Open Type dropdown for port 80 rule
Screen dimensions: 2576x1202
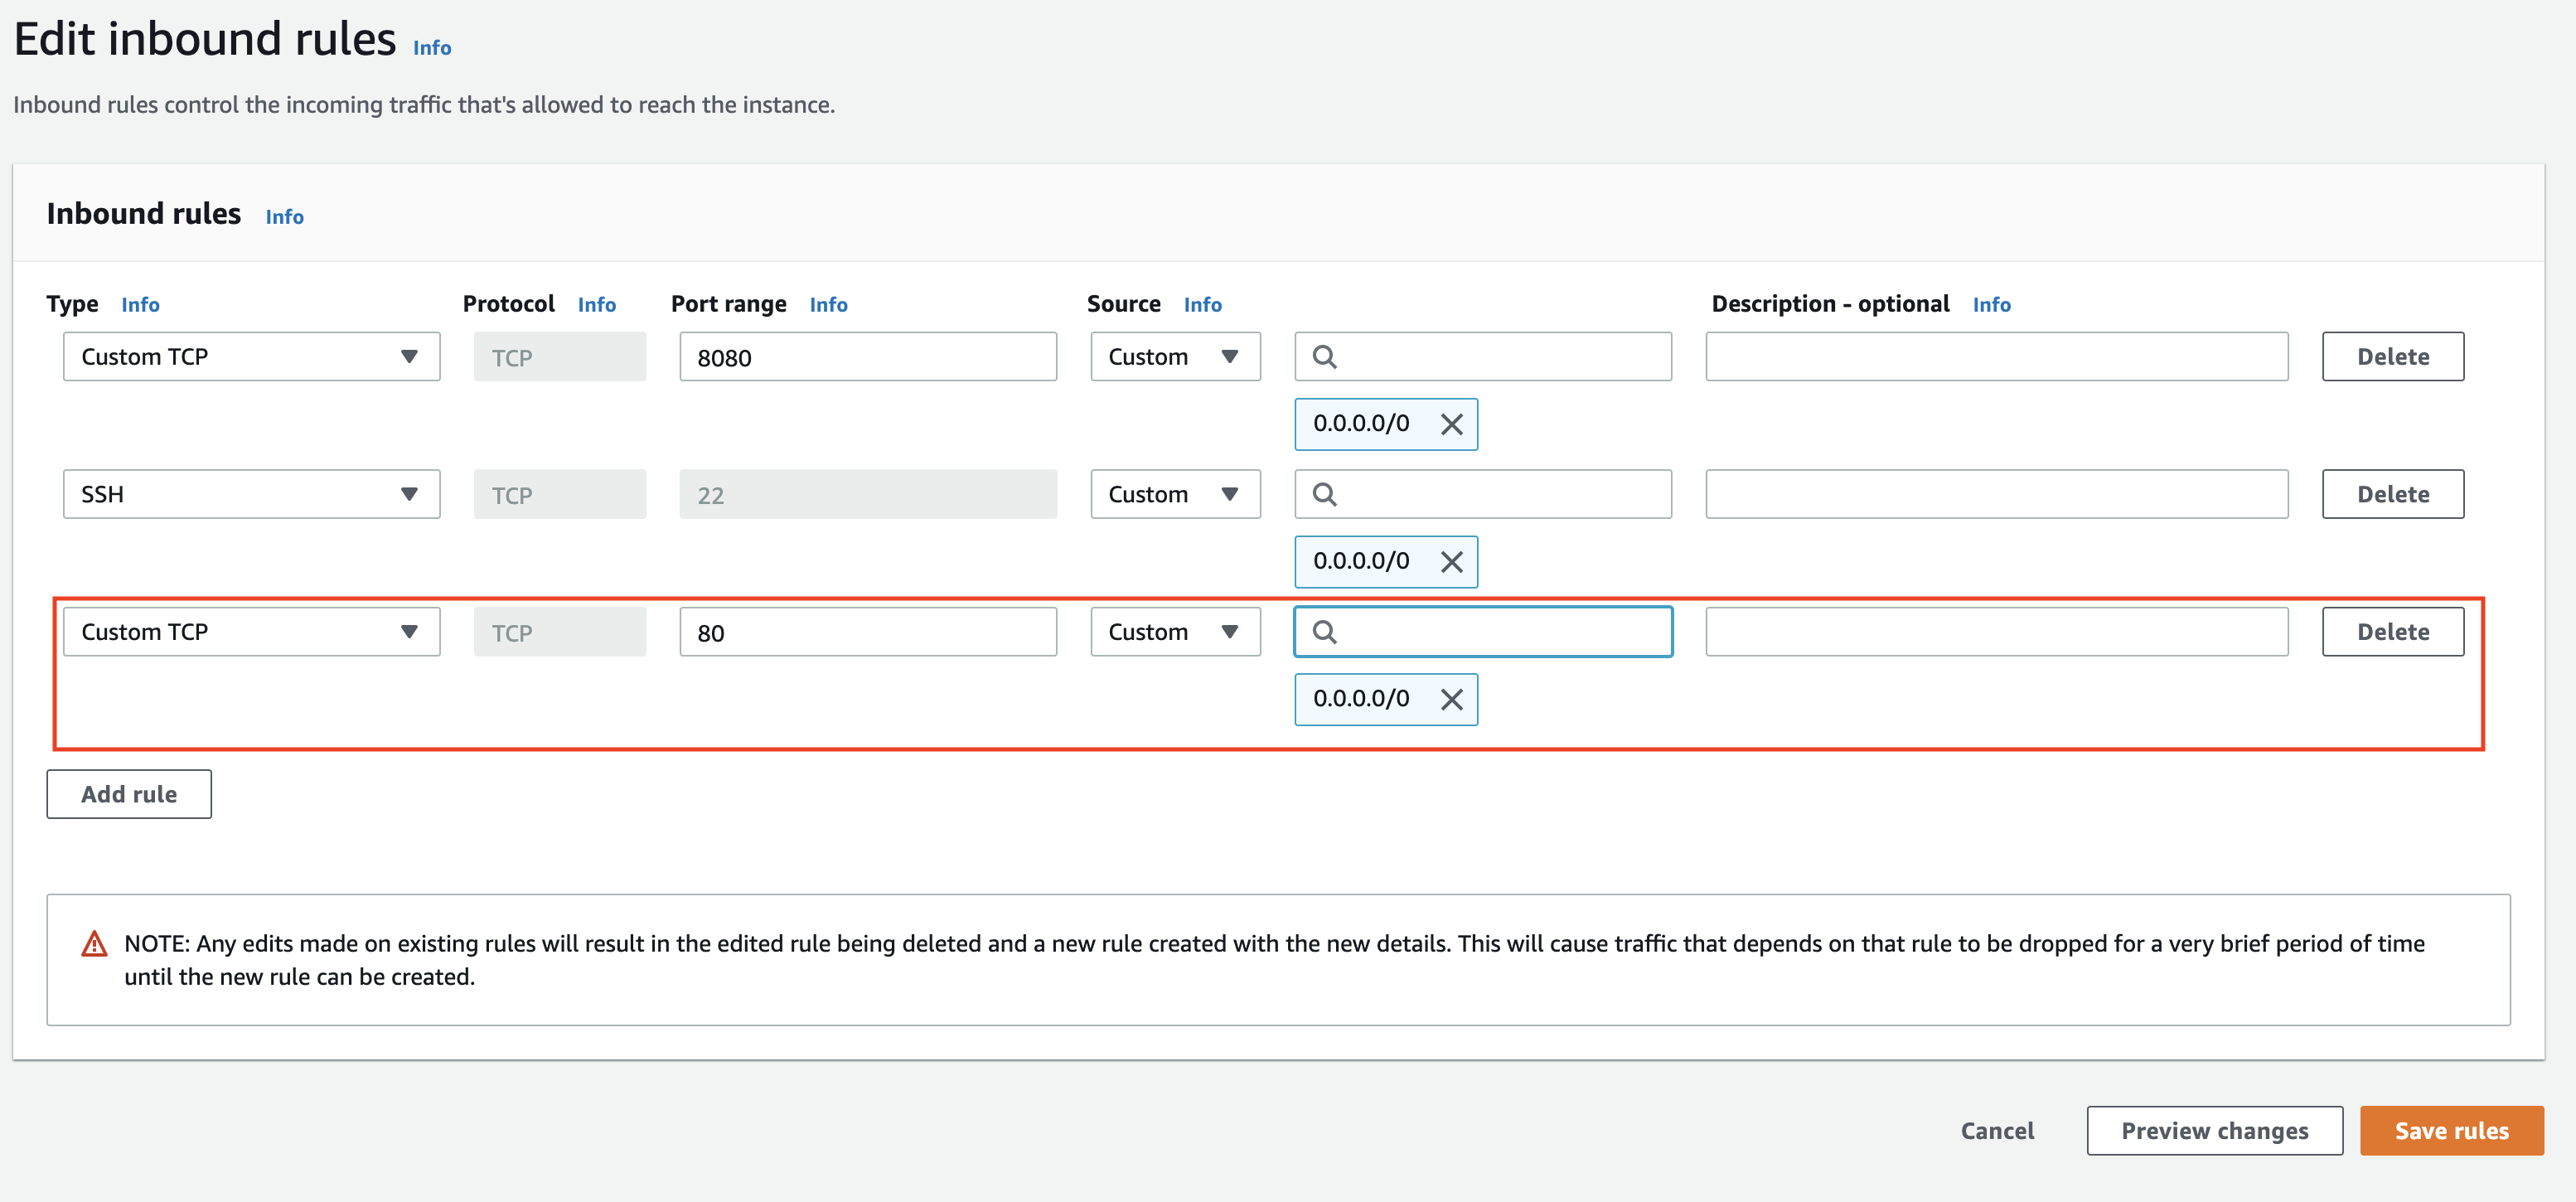251,632
